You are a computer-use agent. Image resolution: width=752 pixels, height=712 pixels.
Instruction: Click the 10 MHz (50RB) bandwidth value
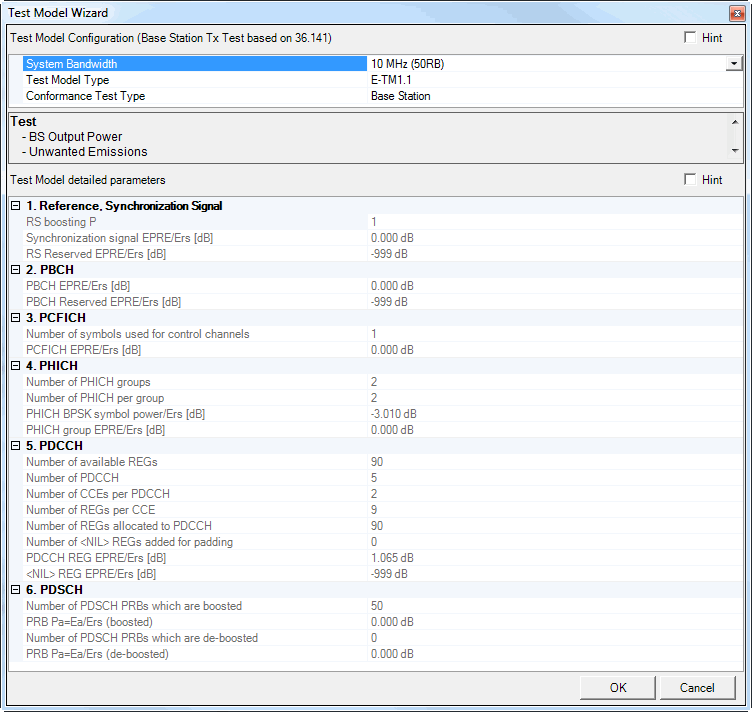[407, 64]
